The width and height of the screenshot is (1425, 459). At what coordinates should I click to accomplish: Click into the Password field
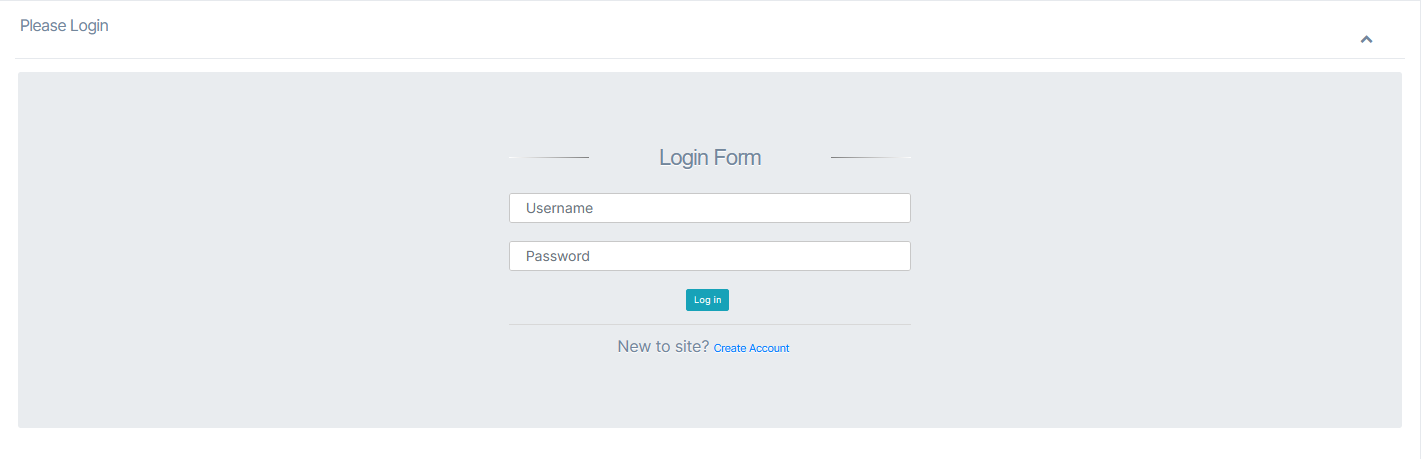point(709,256)
